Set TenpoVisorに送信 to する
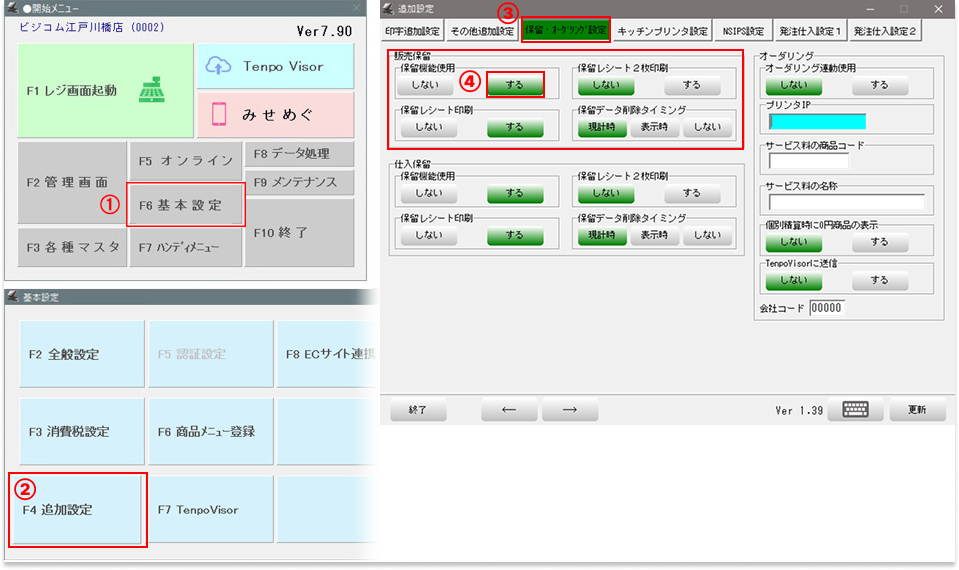959x570 pixels. click(x=879, y=280)
